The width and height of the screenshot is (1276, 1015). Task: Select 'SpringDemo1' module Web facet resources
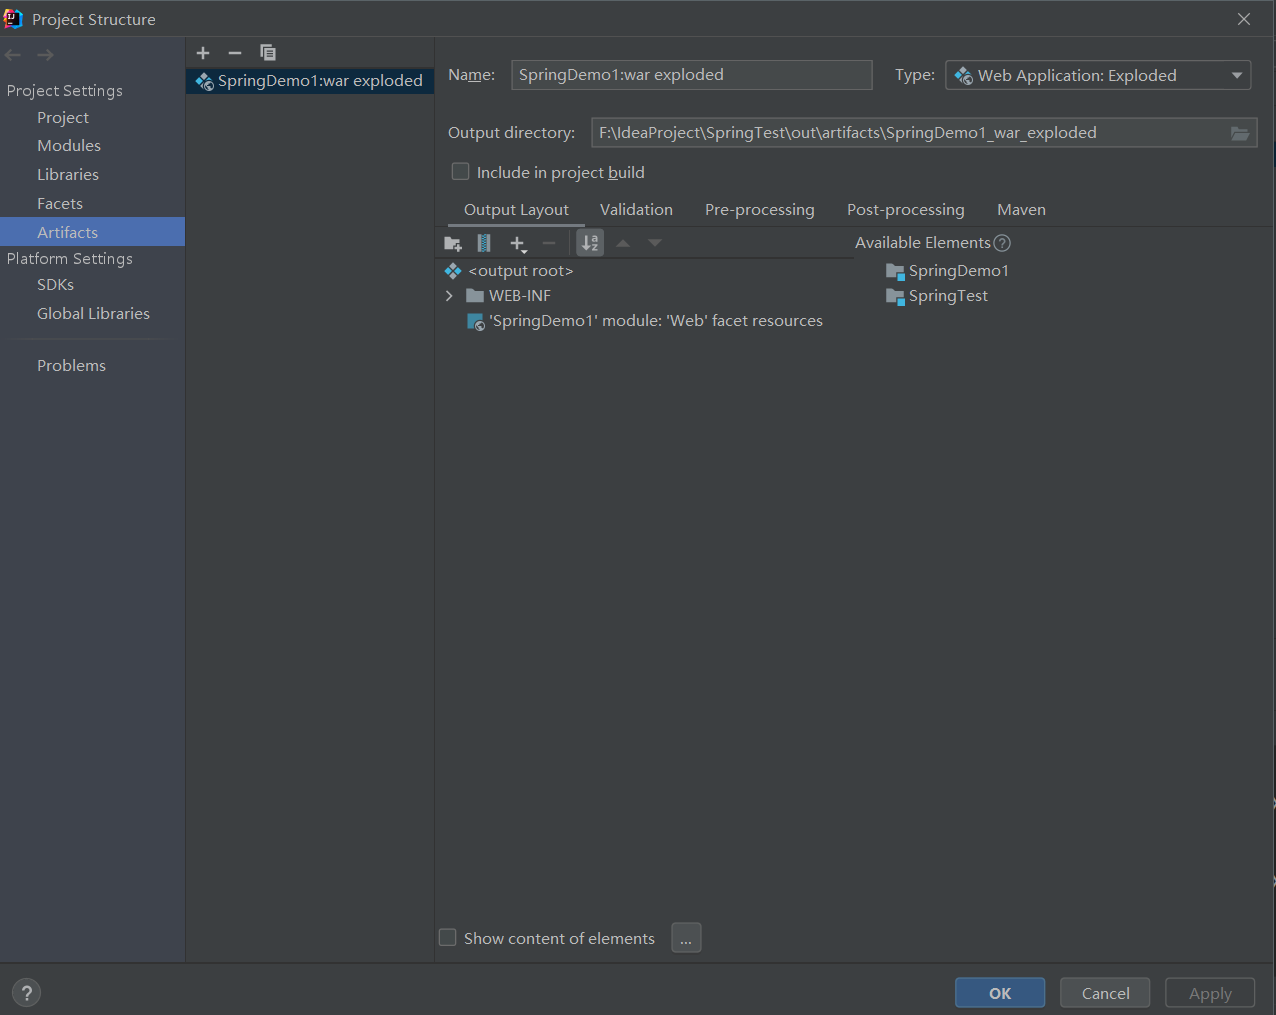click(x=645, y=321)
